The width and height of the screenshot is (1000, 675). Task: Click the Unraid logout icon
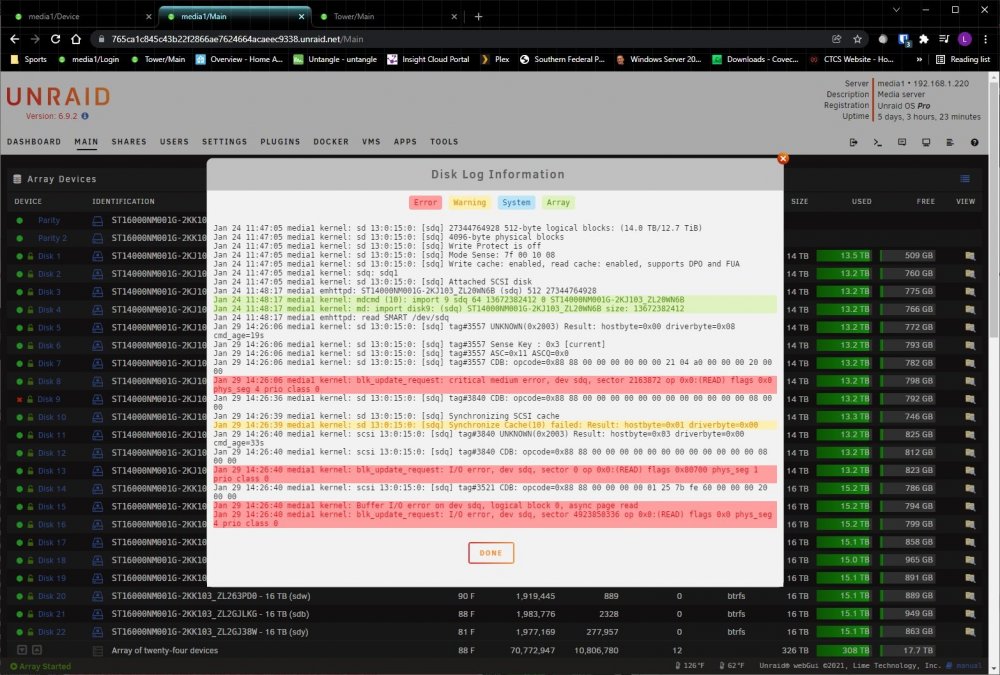point(853,142)
